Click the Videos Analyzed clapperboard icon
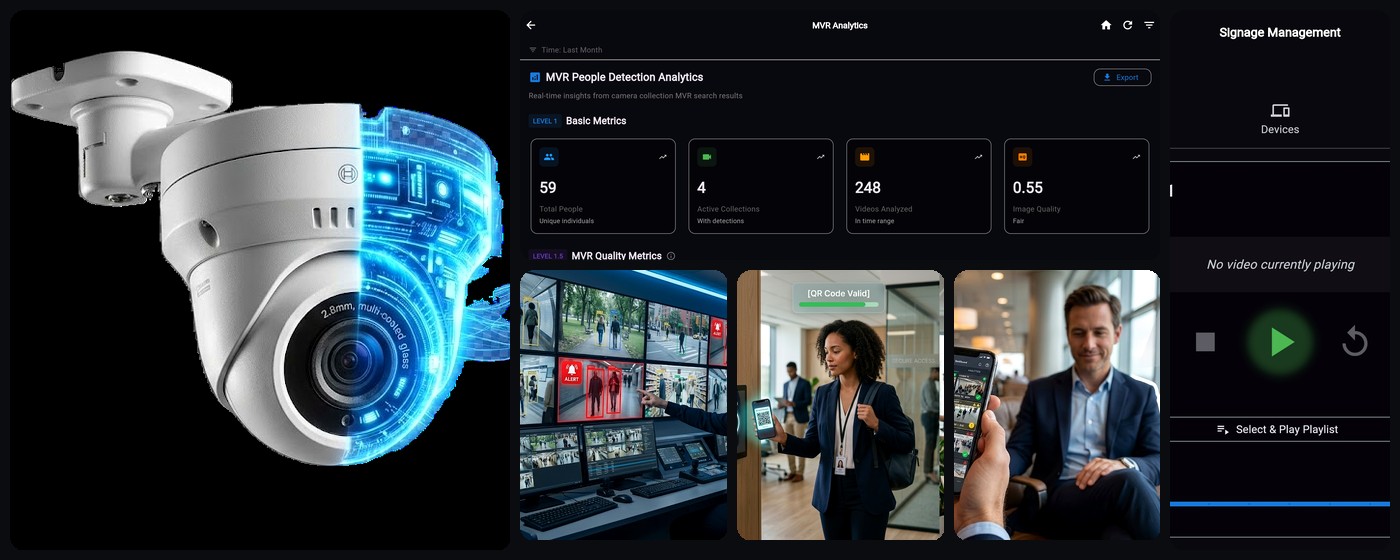Viewport: 1400px width, 560px height. [x=864, y=157]
